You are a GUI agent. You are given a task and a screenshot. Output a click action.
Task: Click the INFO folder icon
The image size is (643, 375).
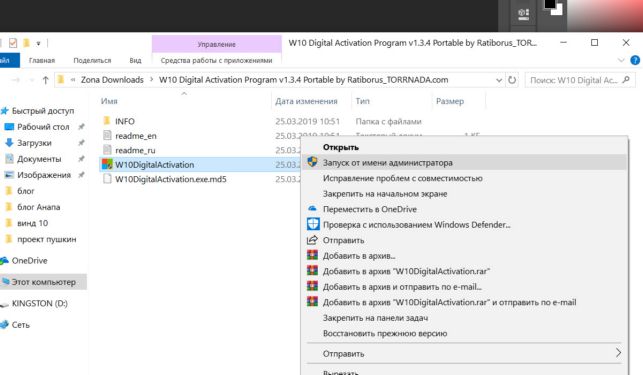coord(107,121)
